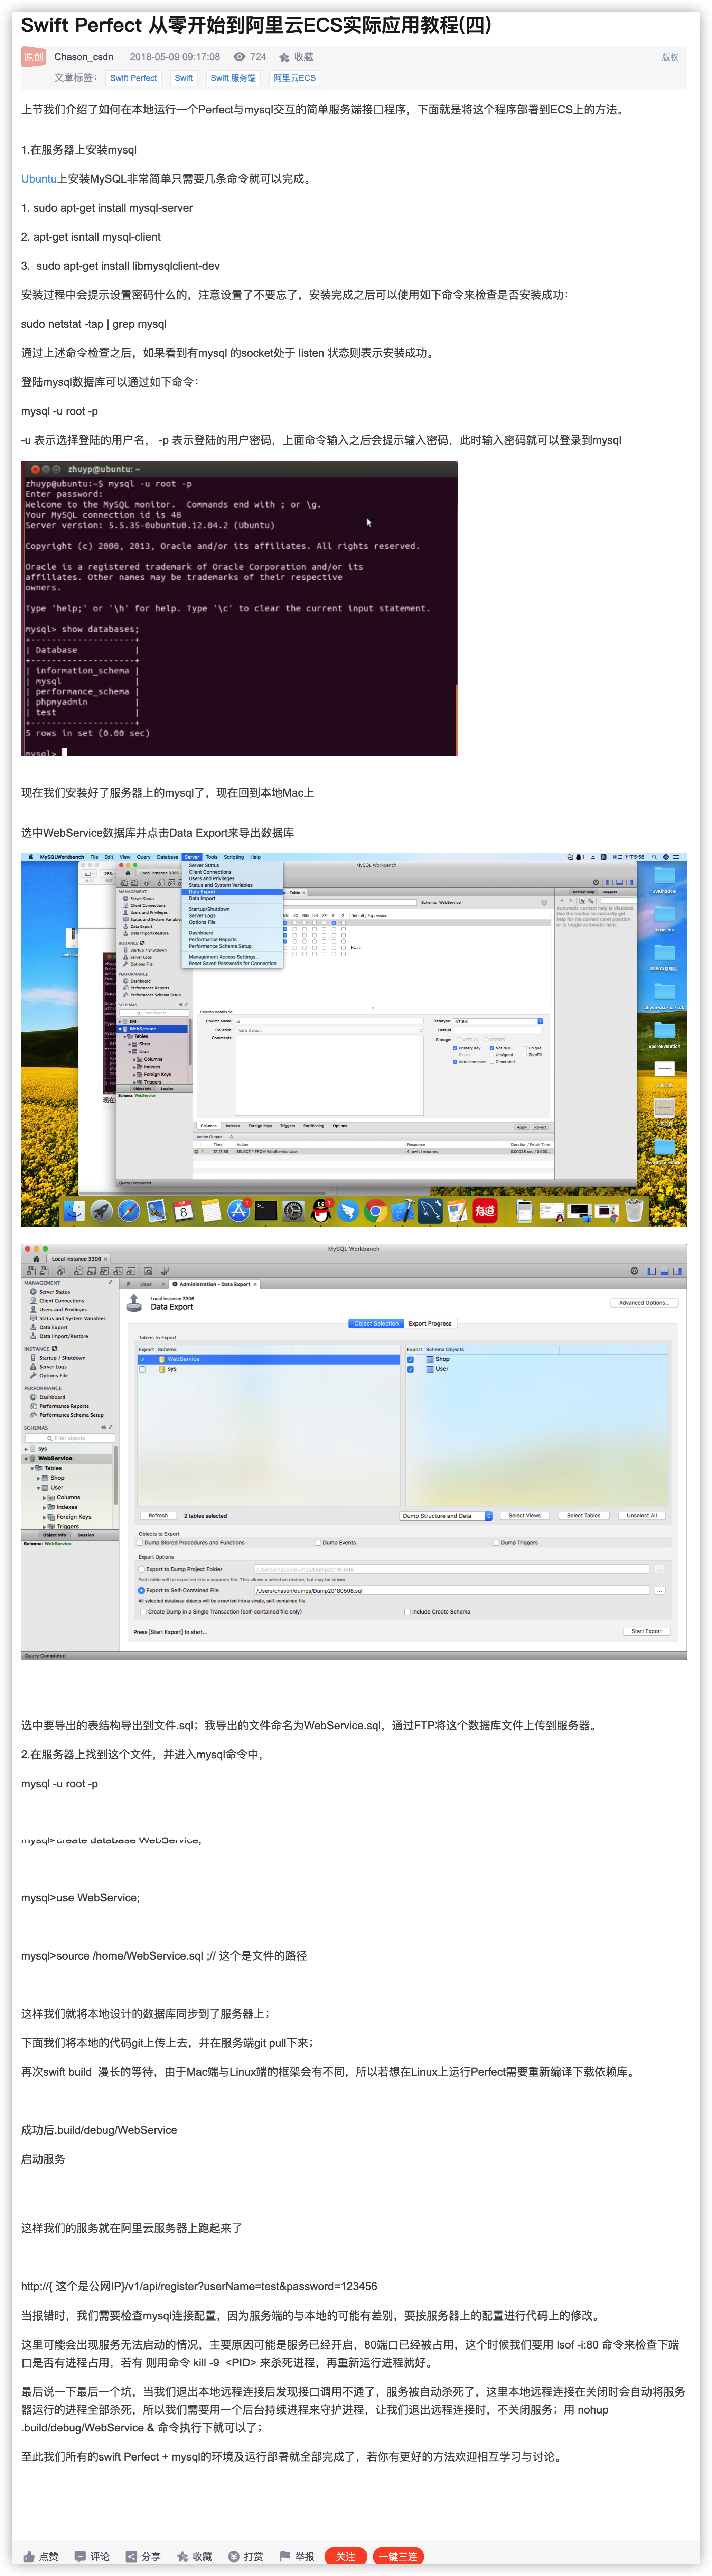
Task: Click the 原创 badge next to the author name
Action: tap(34, 57)
